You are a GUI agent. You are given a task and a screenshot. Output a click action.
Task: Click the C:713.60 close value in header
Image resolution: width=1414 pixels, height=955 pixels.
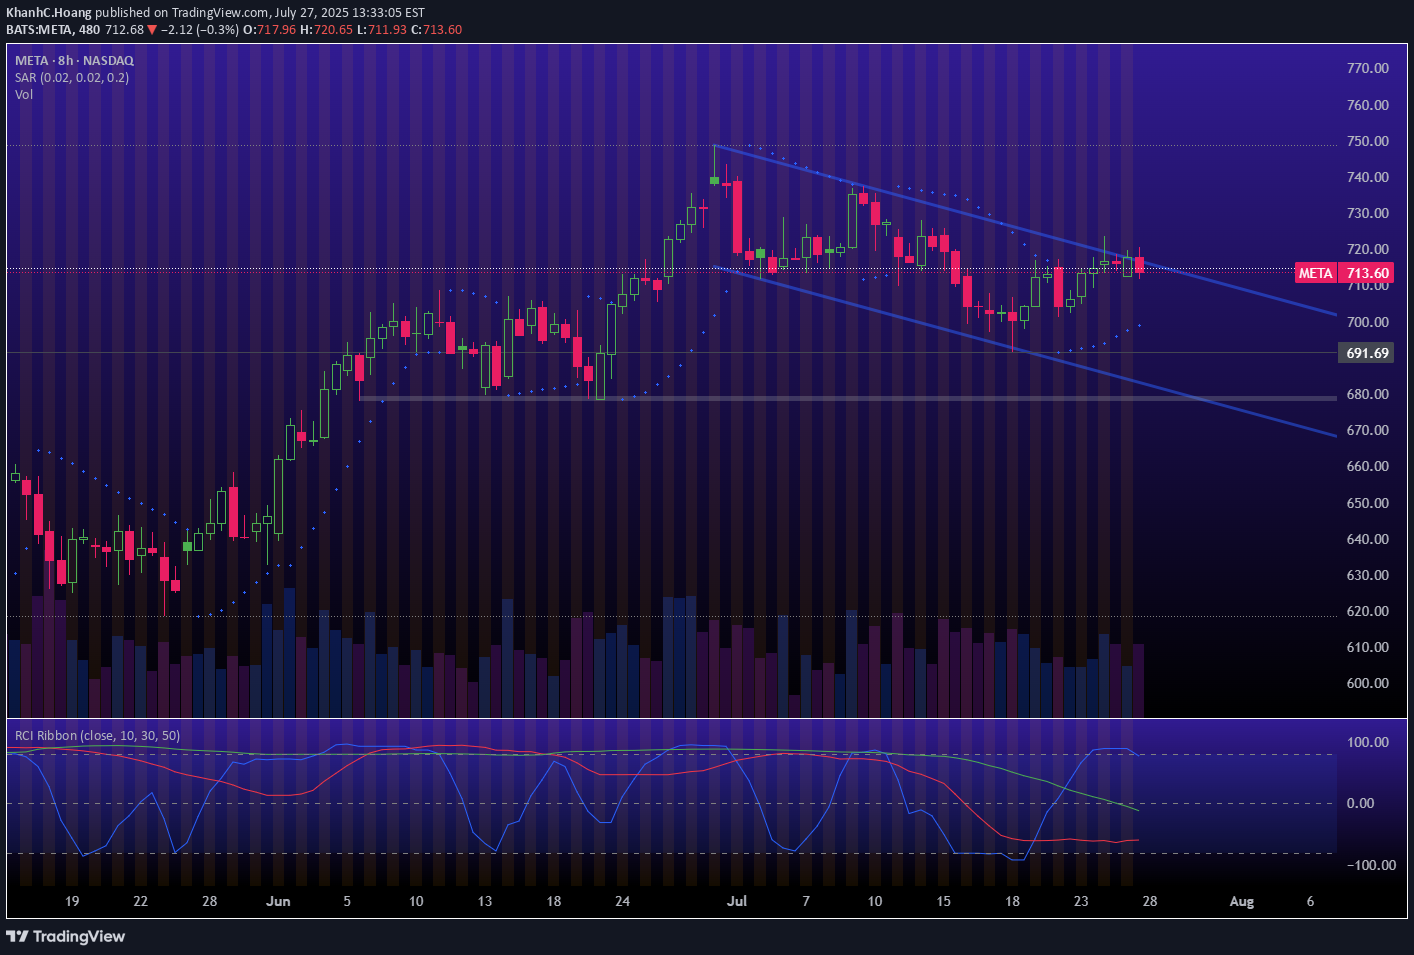point(436,30)
